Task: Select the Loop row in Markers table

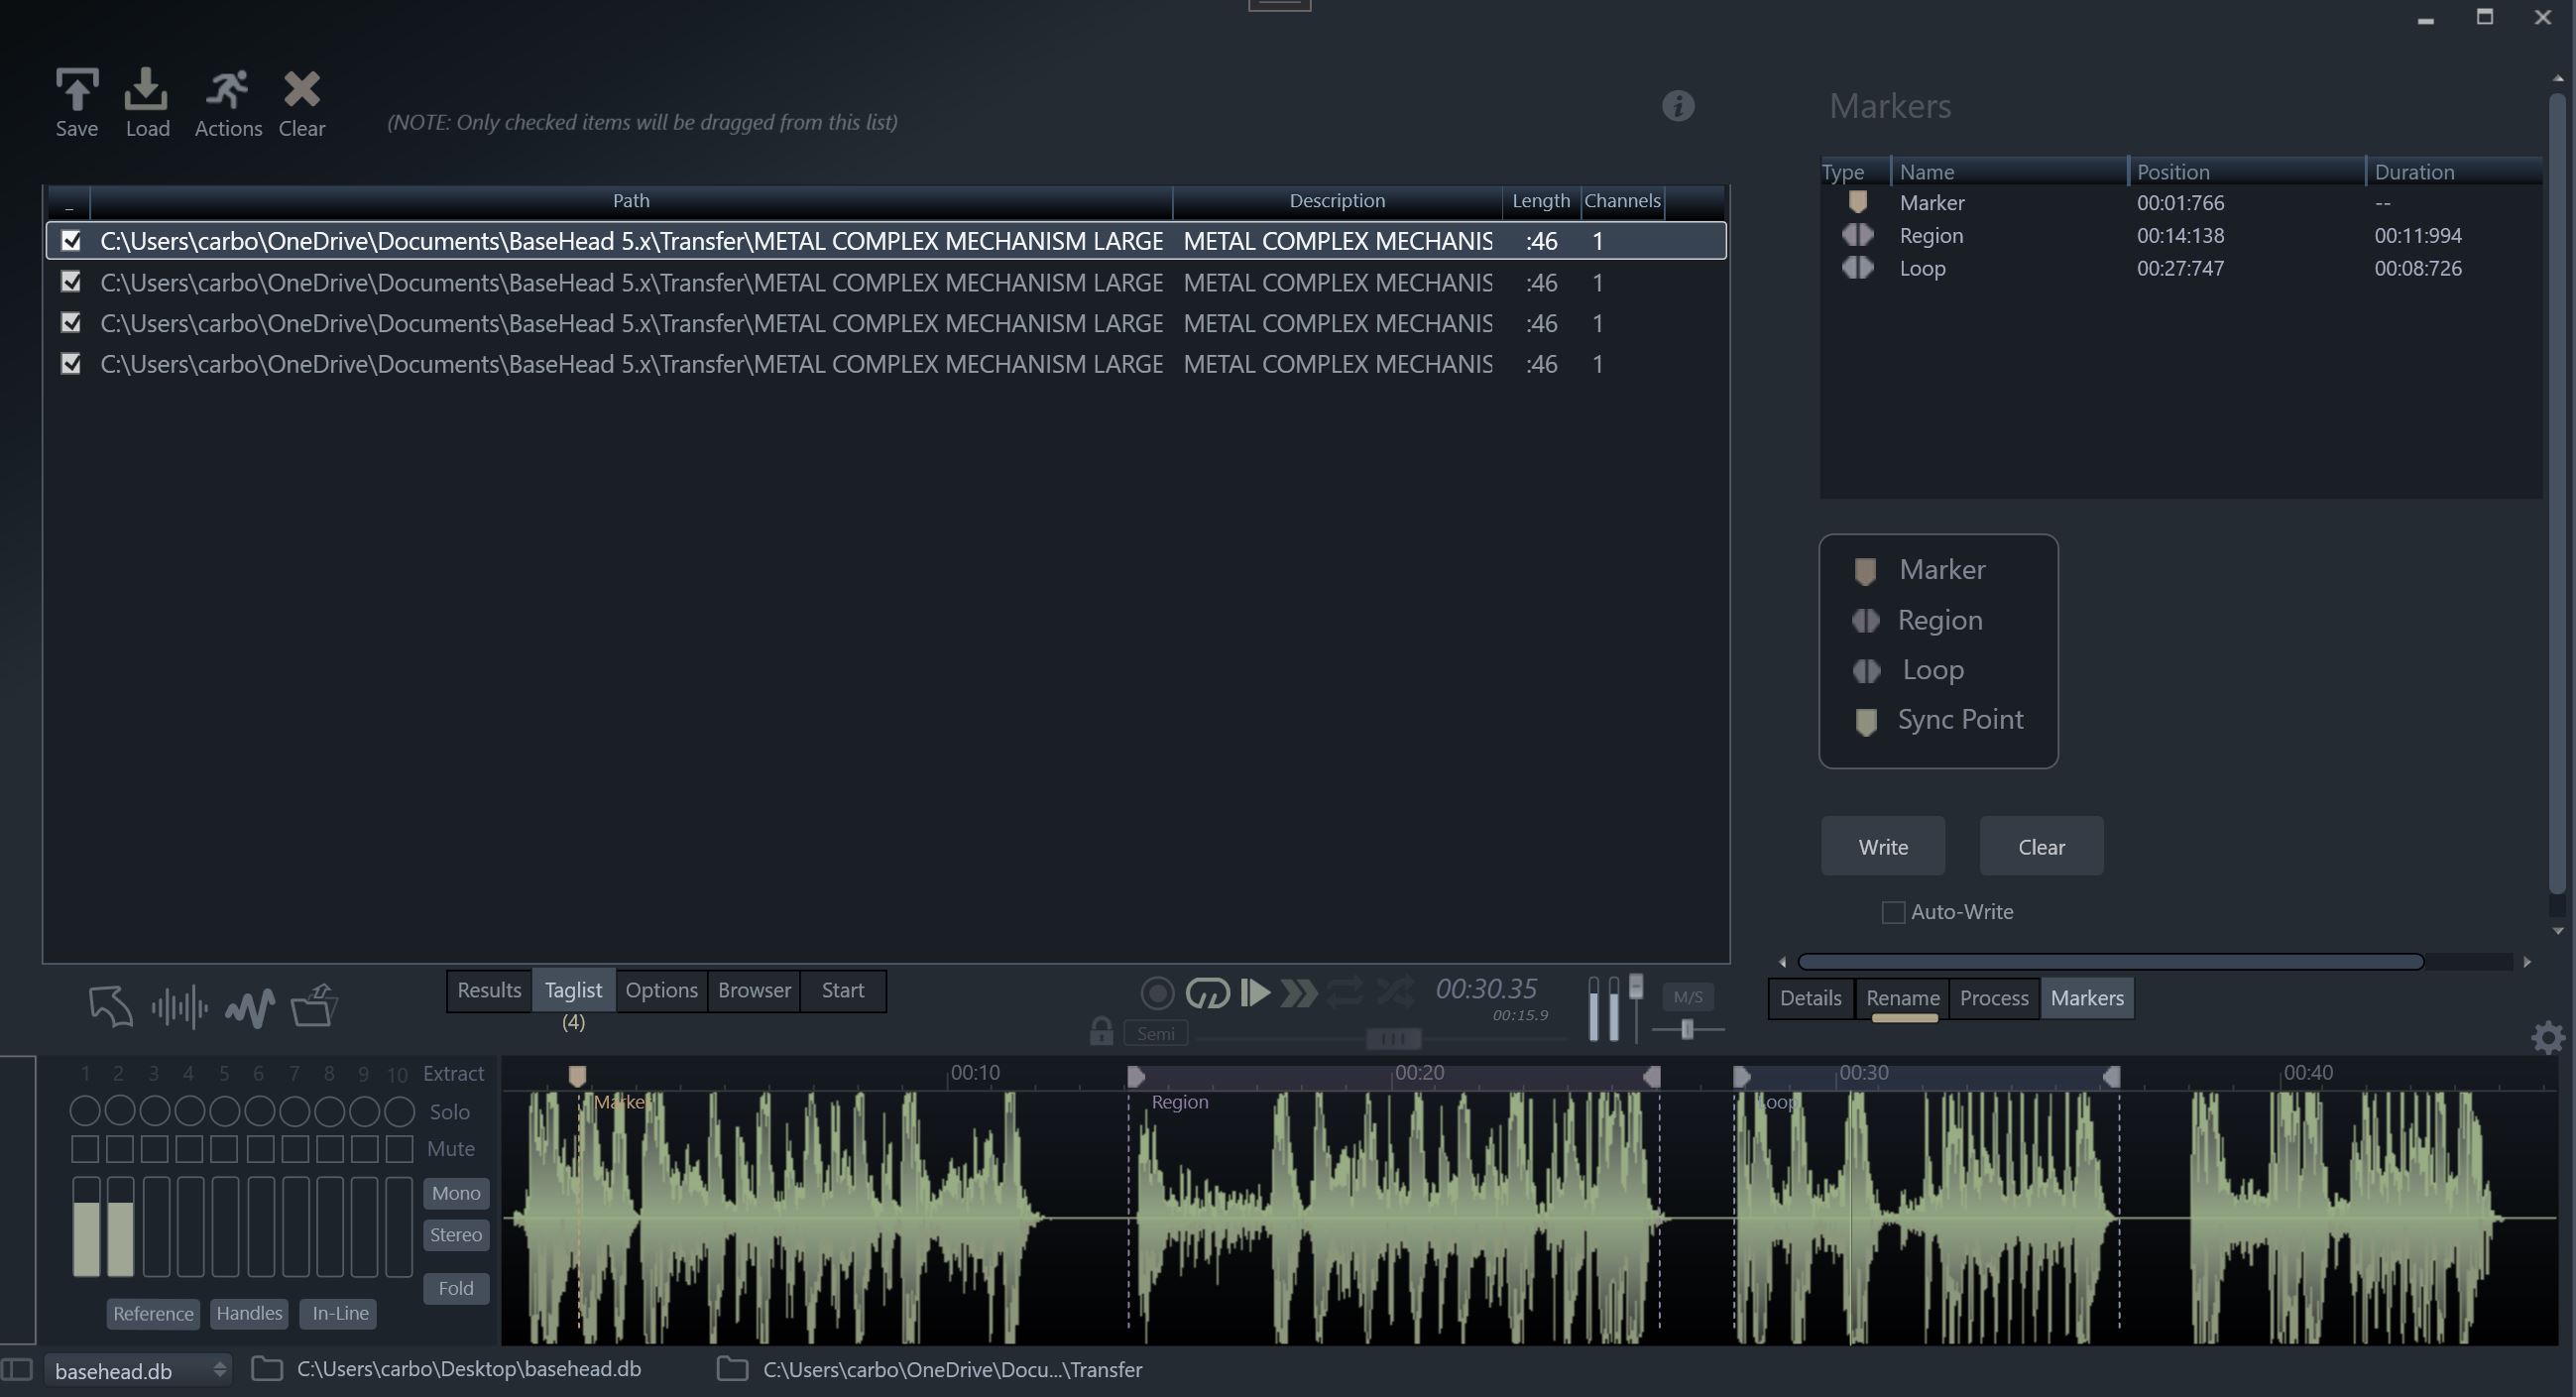Action: [x=2181, y=268]
